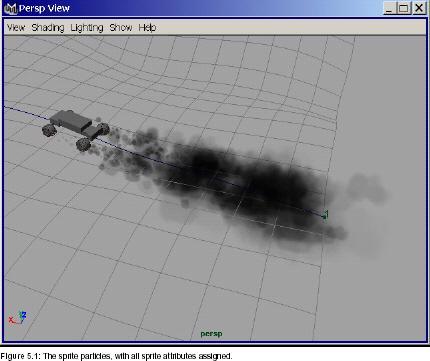Click the 'persp' camera label
Image resolution: width=430 pixels, height=361 pixels.
[211, 333]
